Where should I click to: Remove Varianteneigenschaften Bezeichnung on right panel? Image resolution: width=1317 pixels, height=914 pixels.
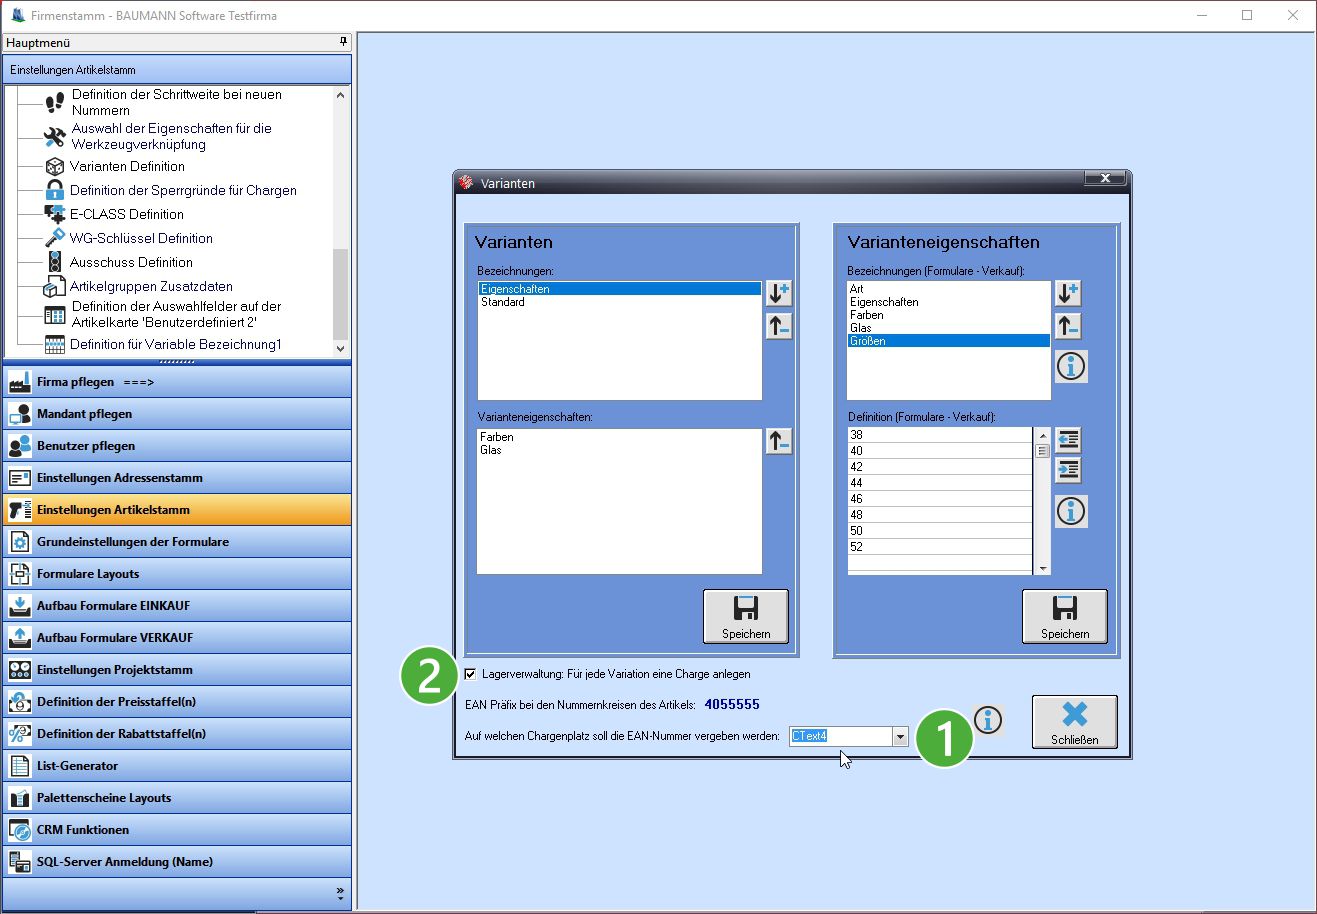1068,326
